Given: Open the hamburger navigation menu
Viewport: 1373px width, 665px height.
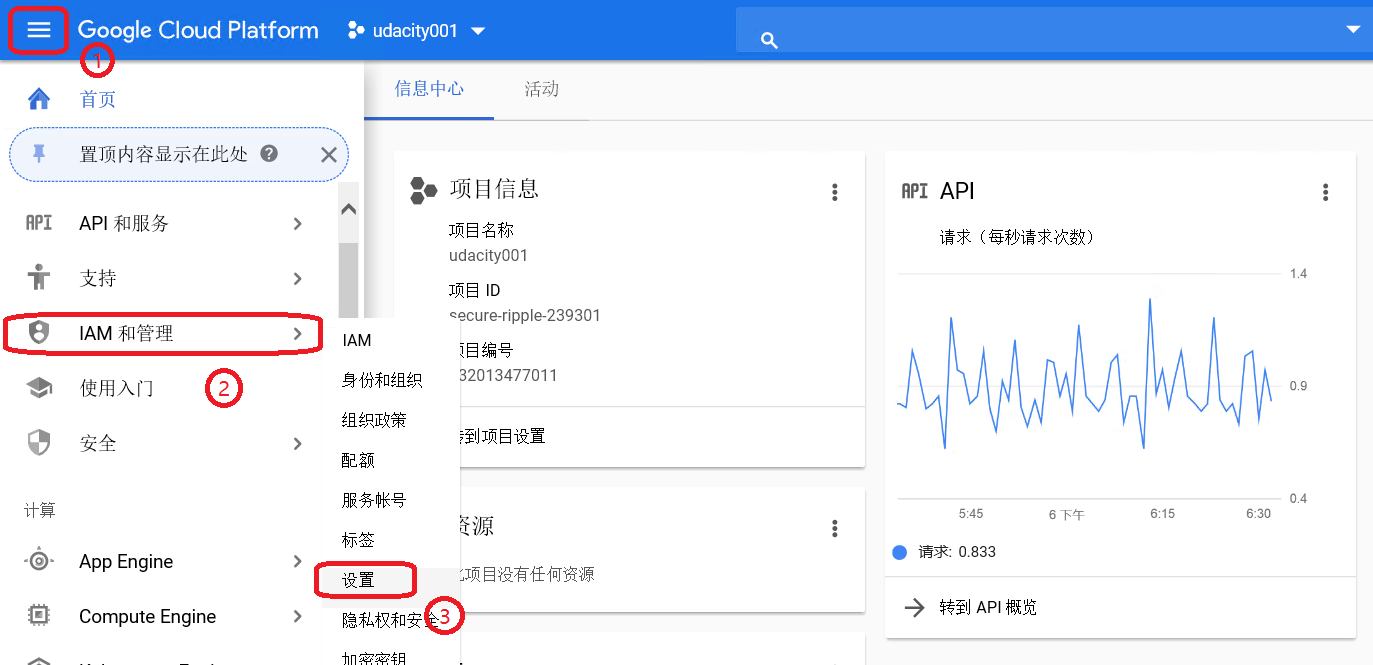Looking at the screenshot, I should coord(39,30).
